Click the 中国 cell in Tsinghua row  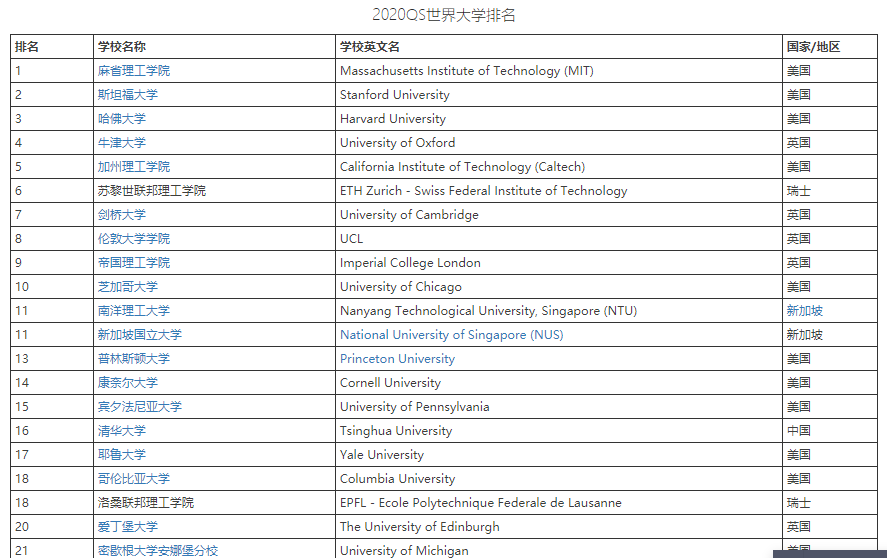coord(830,431)
